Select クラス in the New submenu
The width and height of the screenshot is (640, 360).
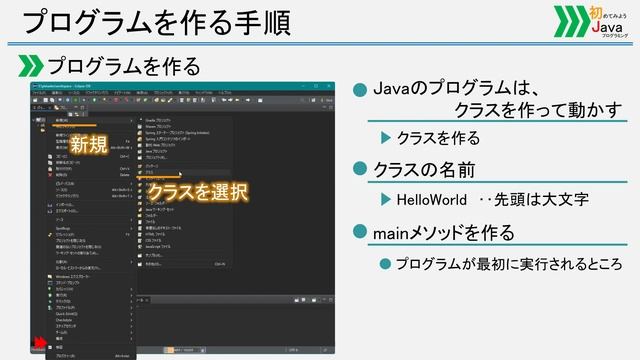tap(184, 172)
